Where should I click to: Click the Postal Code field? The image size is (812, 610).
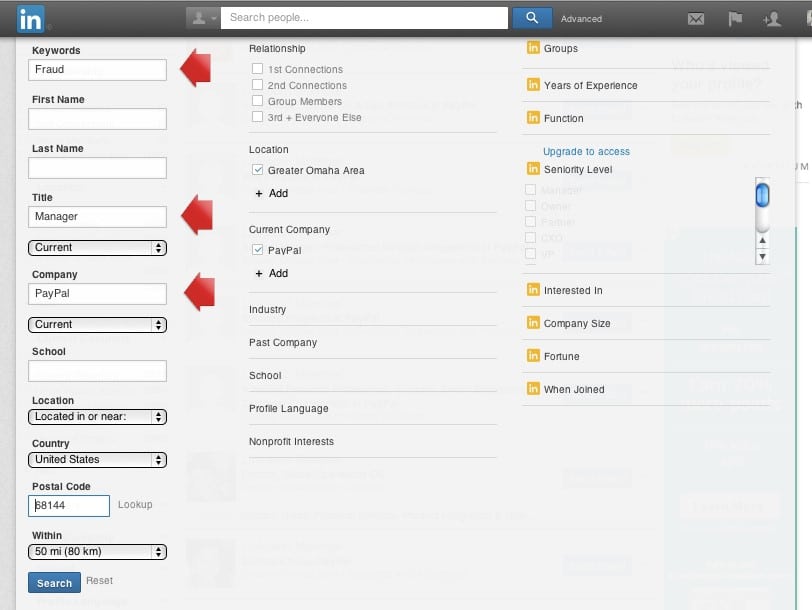click(69, 506)
